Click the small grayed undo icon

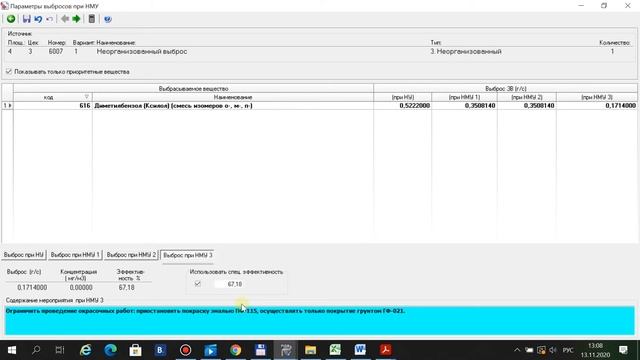[49, 19]
